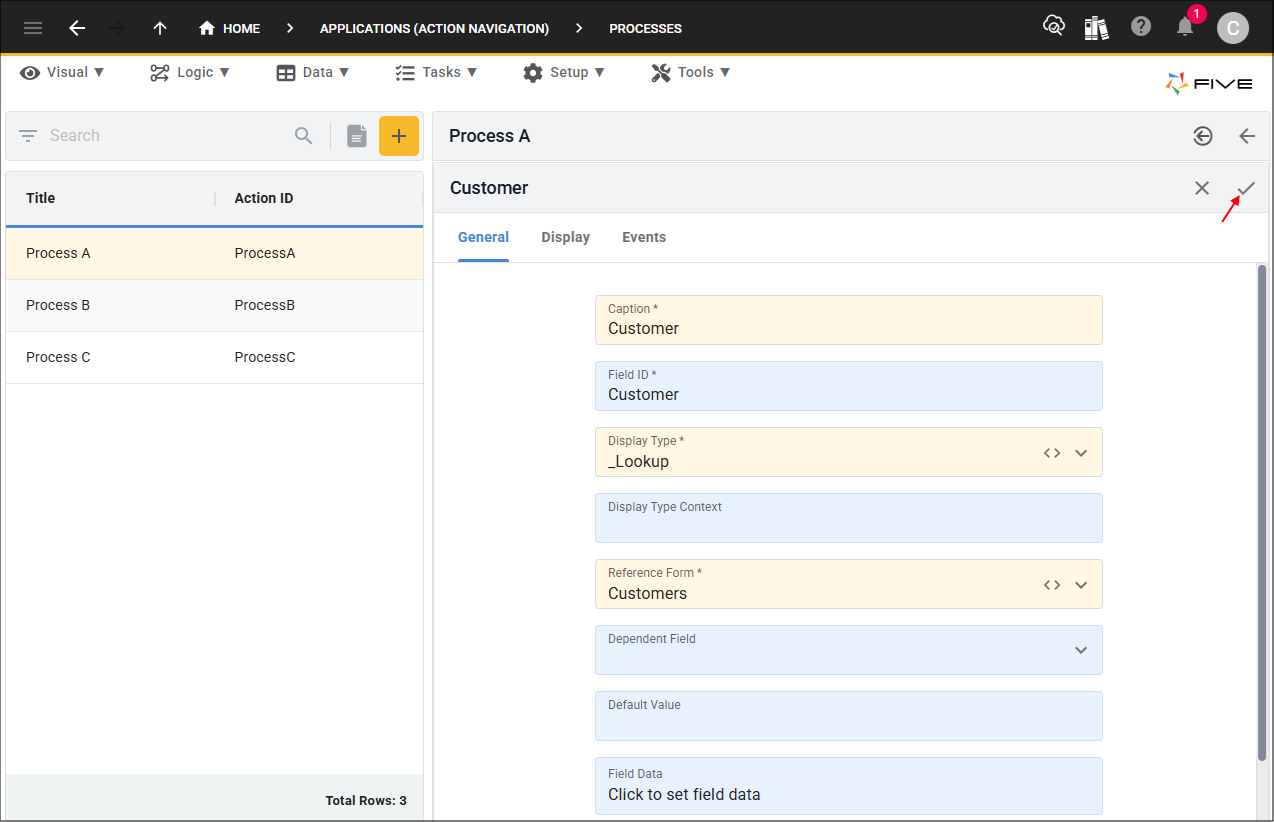
Task: Go back with the left arrow
Action: [x=77, y=28]
